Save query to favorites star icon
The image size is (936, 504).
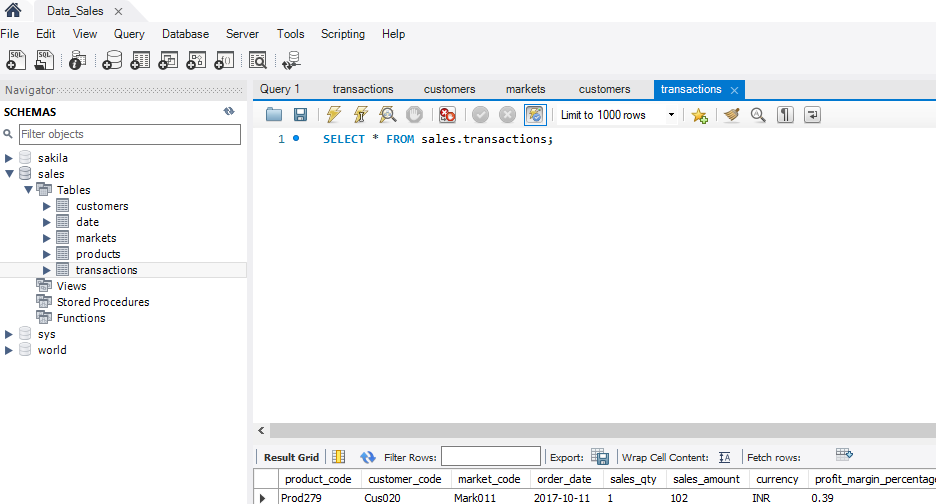coord(699,115)
